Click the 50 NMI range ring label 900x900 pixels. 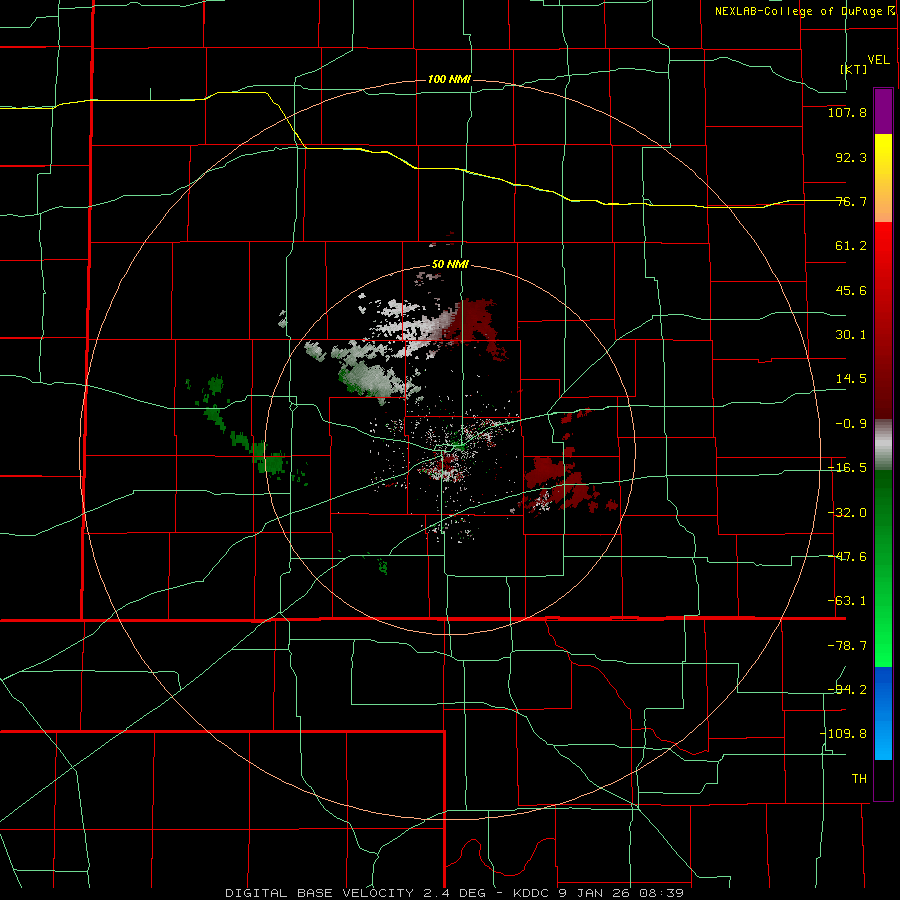click(x=450, y=265)
